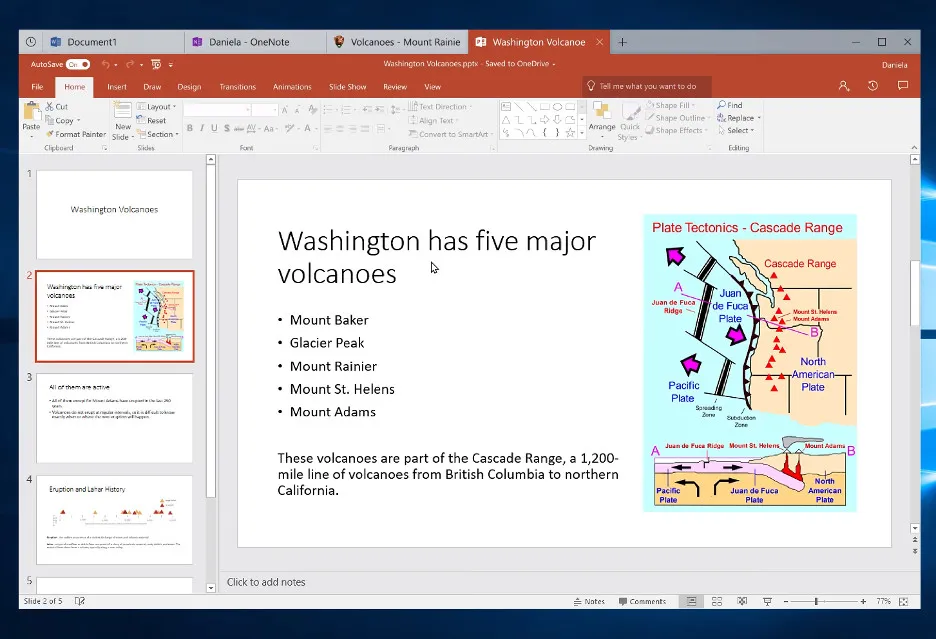
Task: Click the Click to add notes area
Action: (x=266, y=582)
